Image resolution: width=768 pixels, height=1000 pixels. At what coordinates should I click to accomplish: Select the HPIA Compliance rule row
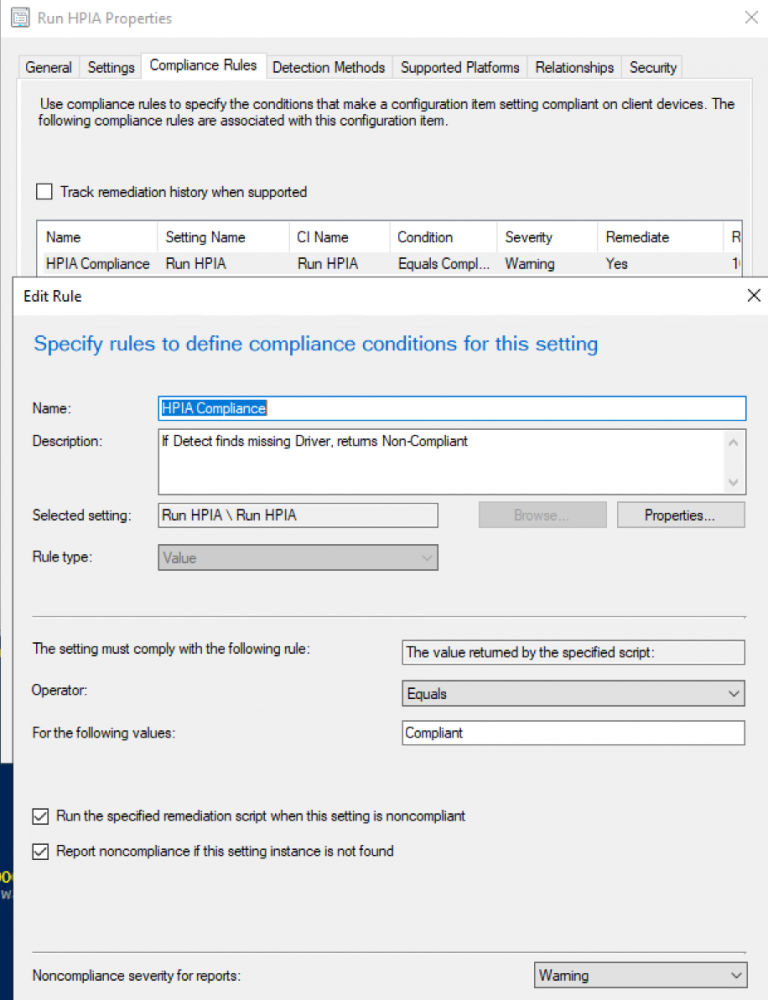pyautogui.click(x=98, y=264)
